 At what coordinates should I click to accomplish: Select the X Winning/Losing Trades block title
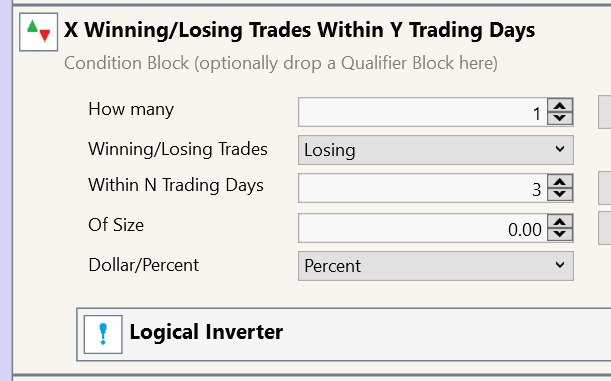point(299,30)
